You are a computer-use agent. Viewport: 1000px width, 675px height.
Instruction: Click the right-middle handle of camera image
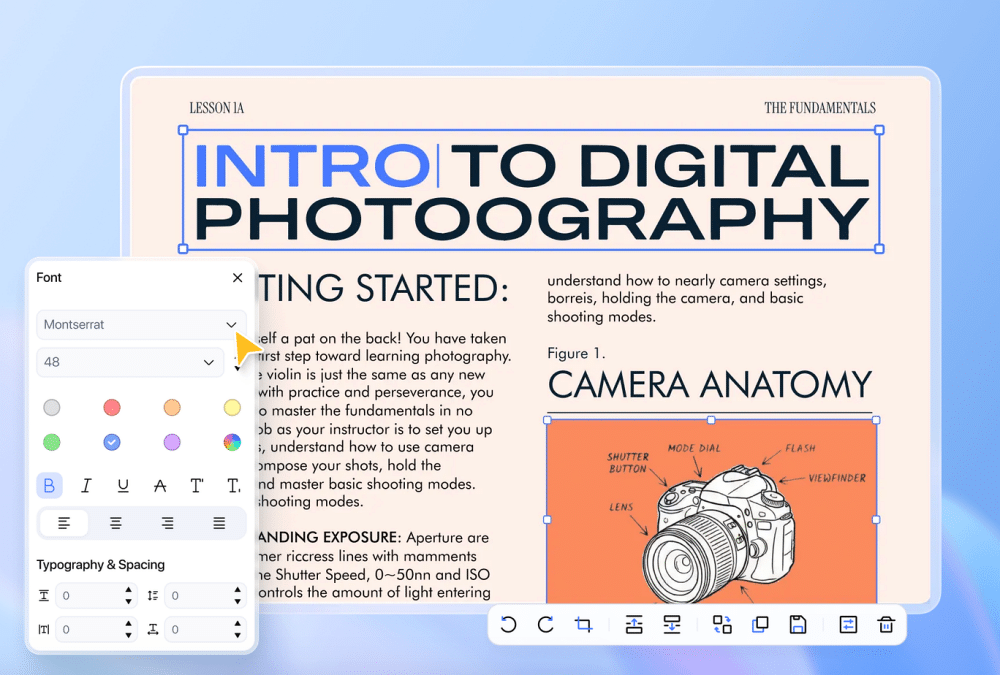(x=876, y=520)
